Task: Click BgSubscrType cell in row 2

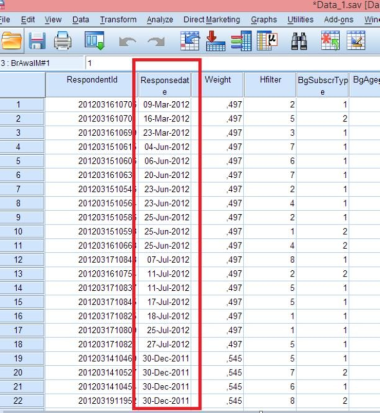Action: click(323, 118)
